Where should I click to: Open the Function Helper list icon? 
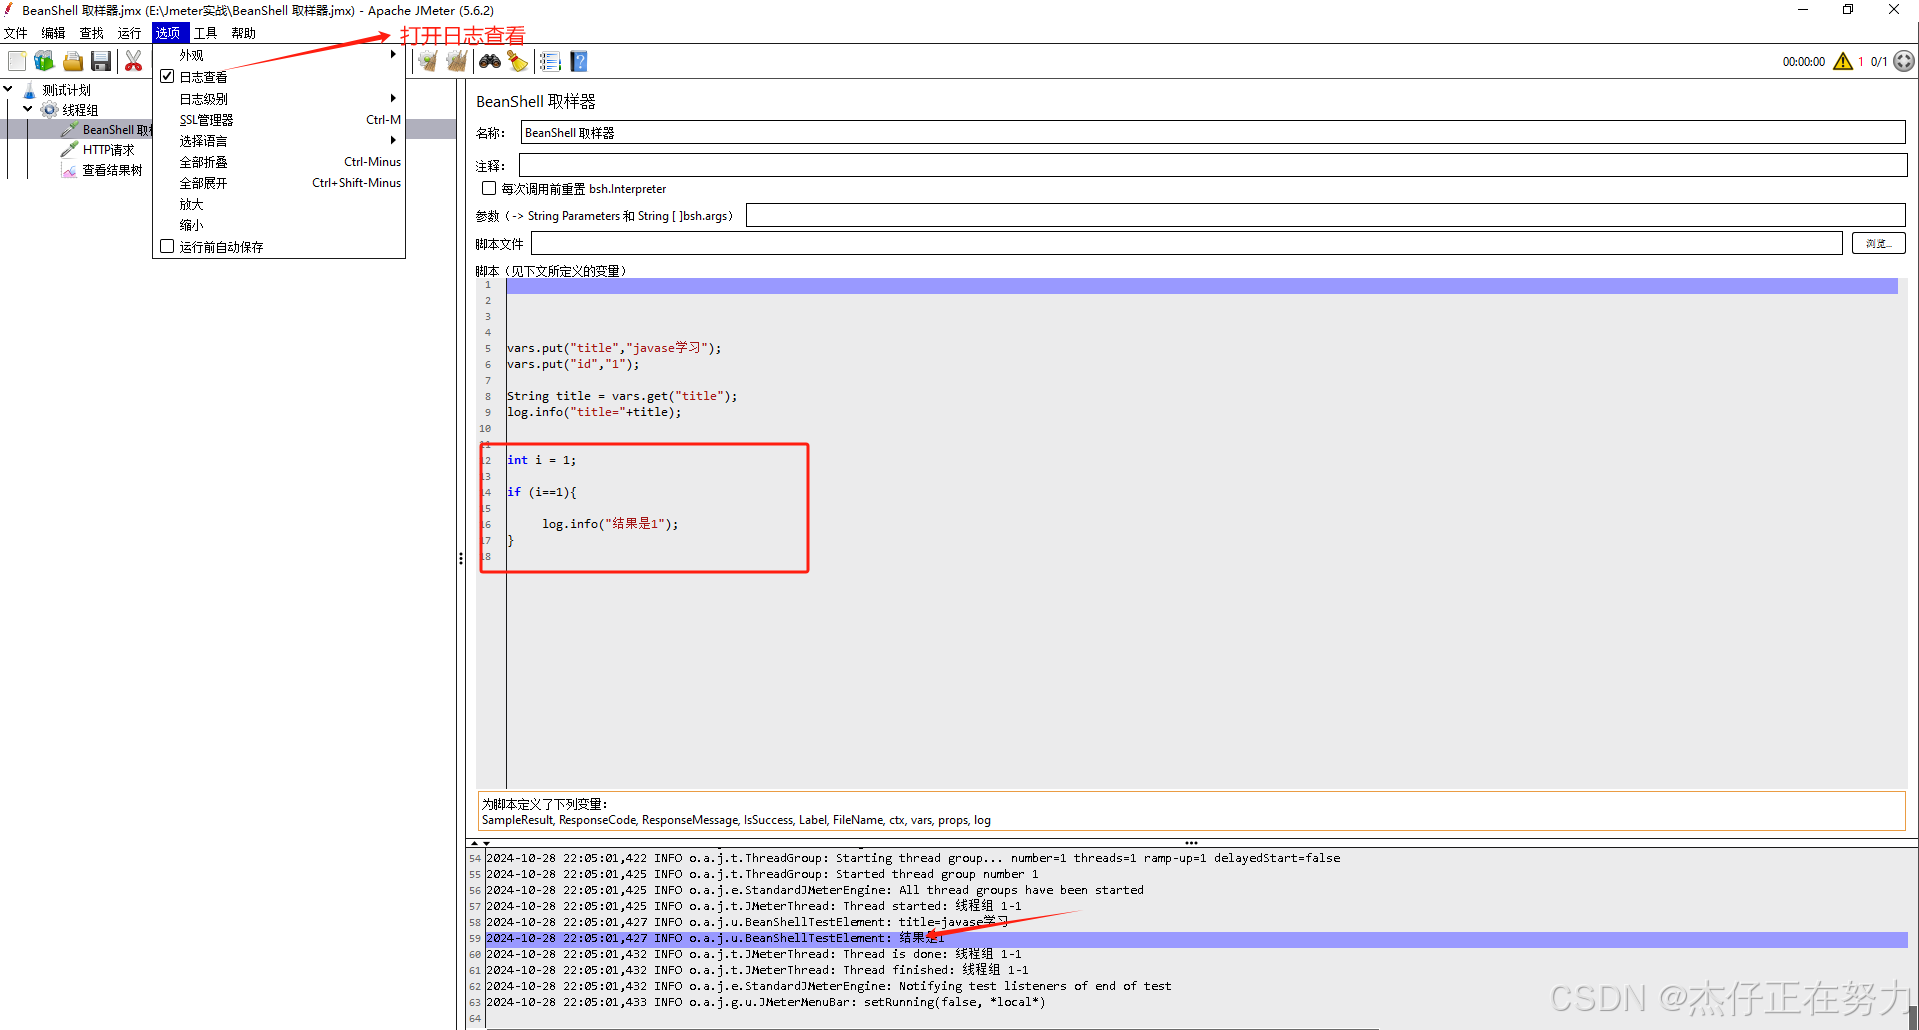coord(550,62)
